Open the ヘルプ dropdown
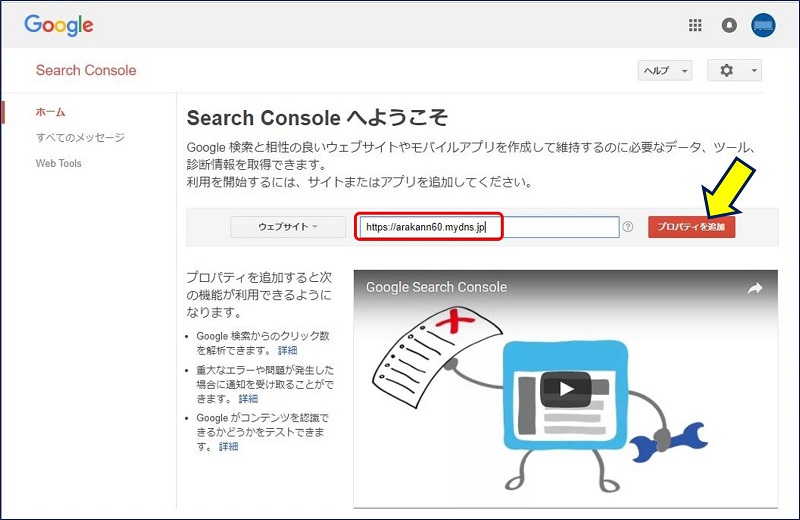800x520 pixels. [665, 70]
